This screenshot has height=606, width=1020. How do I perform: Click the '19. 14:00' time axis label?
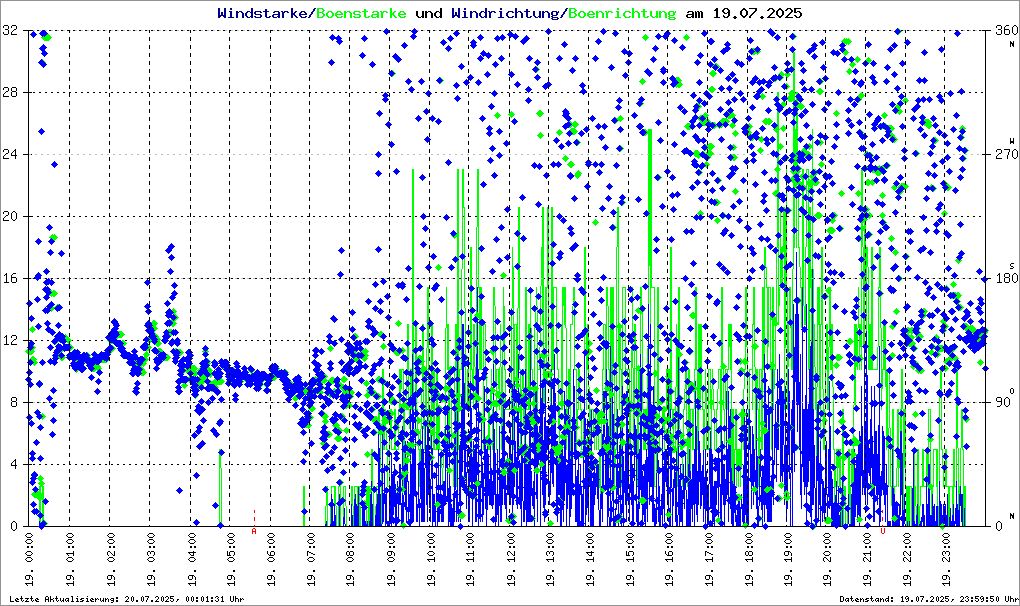click(x=589, y=559)
